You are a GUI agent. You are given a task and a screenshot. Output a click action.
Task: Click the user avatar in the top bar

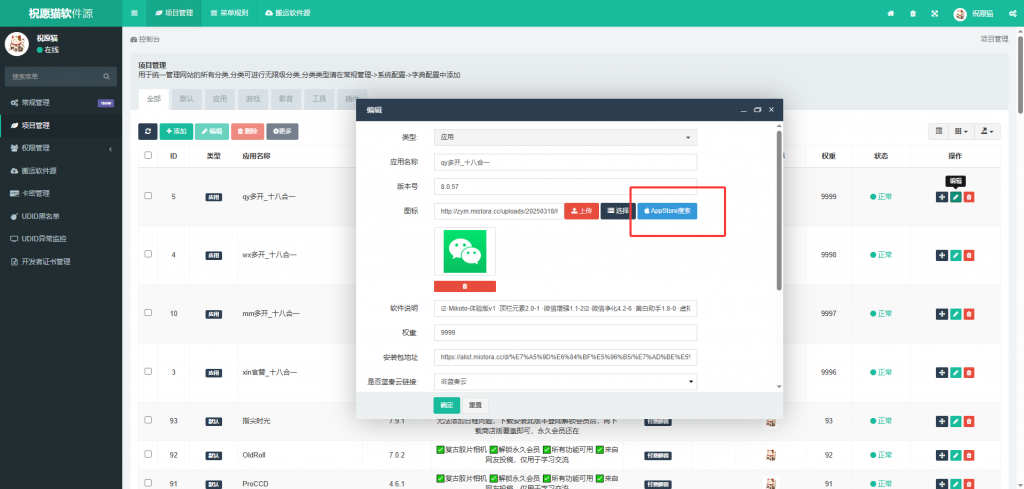click(x=959, y=14)
